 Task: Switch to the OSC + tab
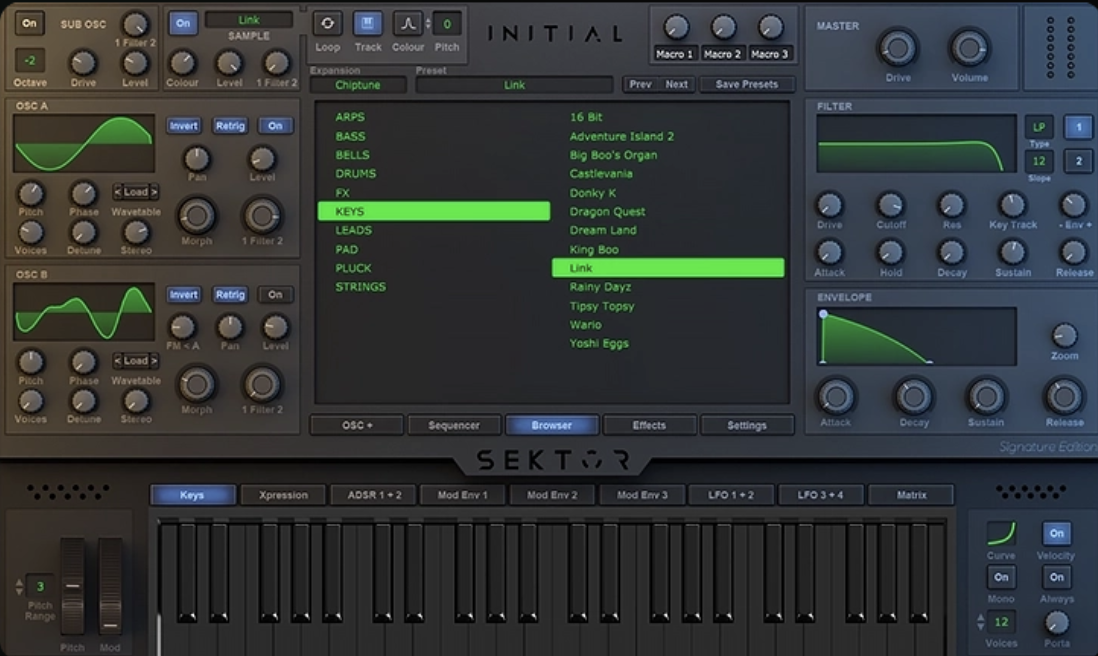click(357, 425)
